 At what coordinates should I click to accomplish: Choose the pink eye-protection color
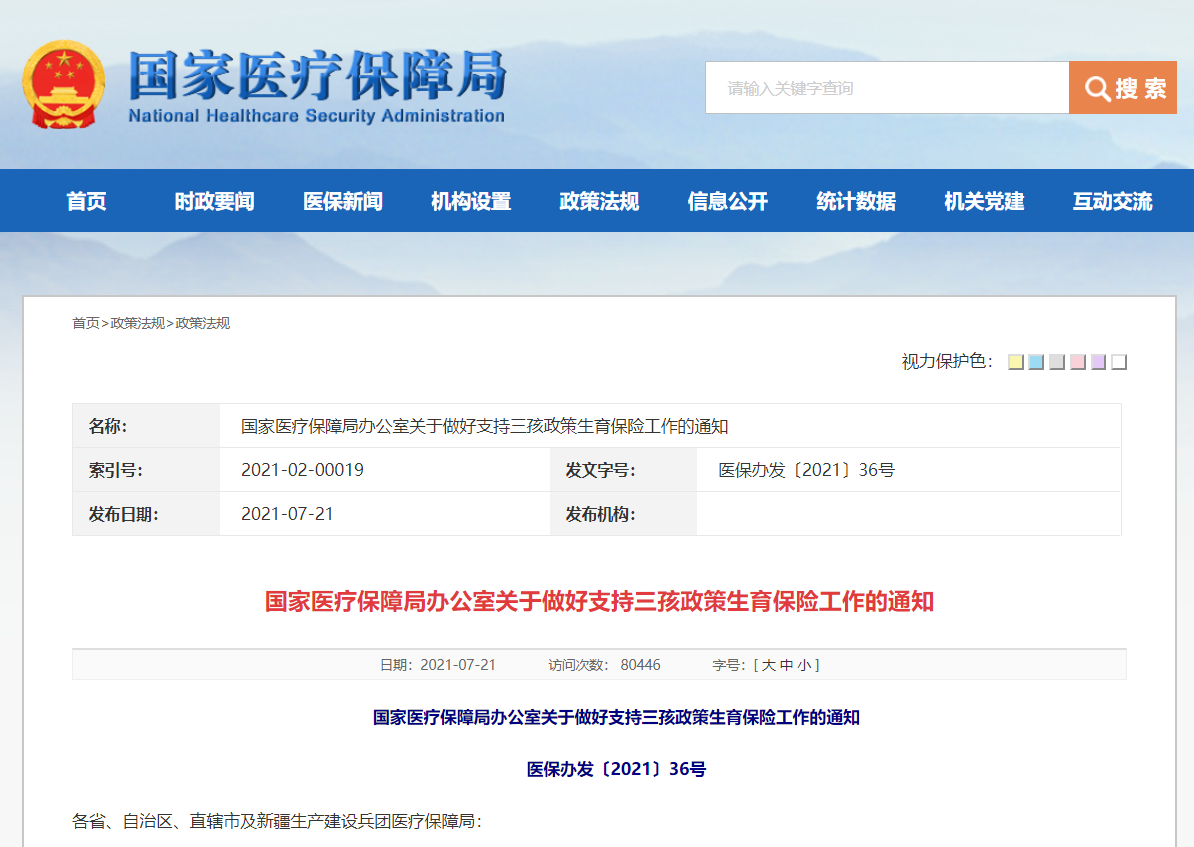point(1077,362)
